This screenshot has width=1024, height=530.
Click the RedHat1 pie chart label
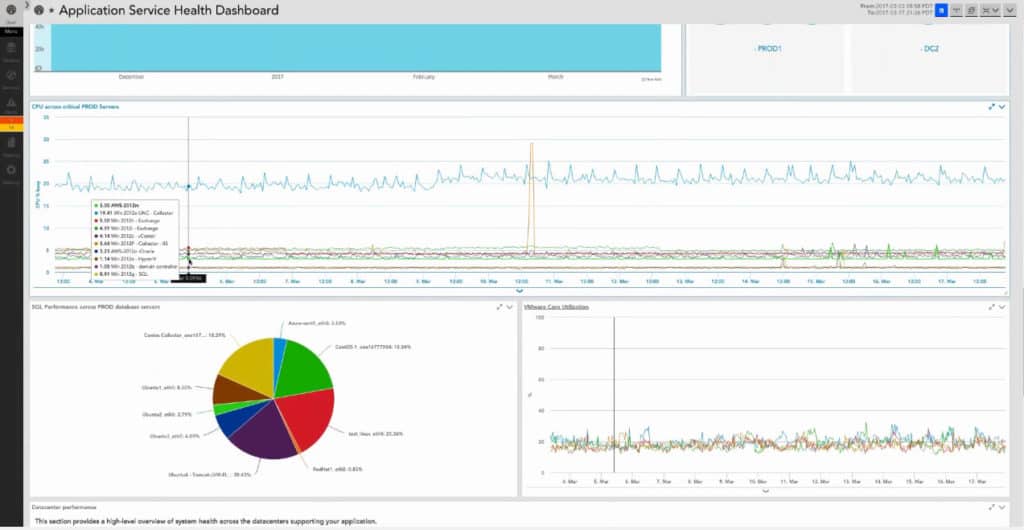pos(337,469)
